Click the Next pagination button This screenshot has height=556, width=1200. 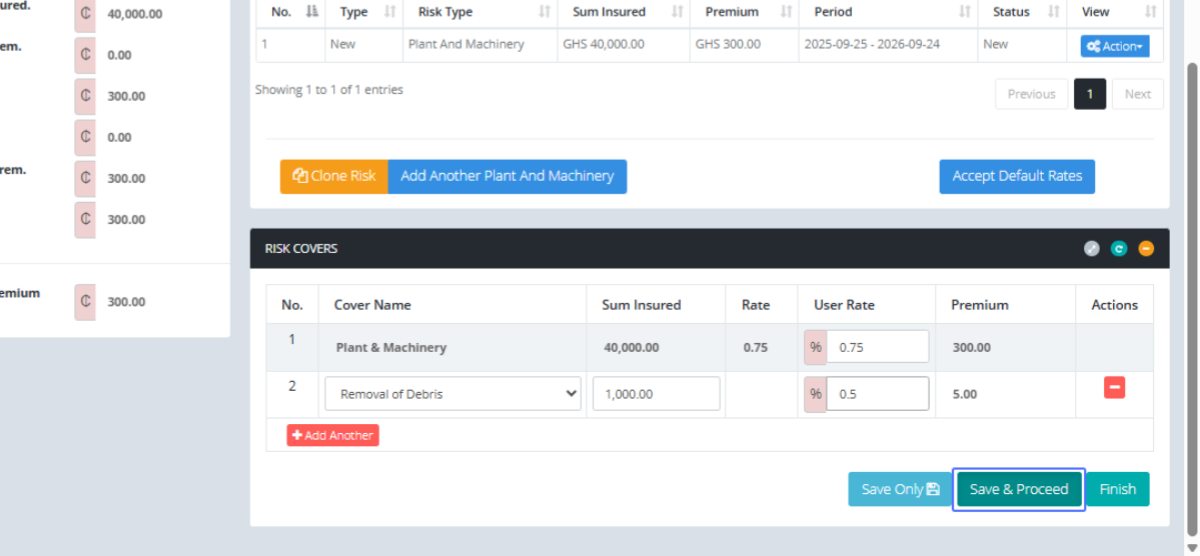coord(1137,94)
